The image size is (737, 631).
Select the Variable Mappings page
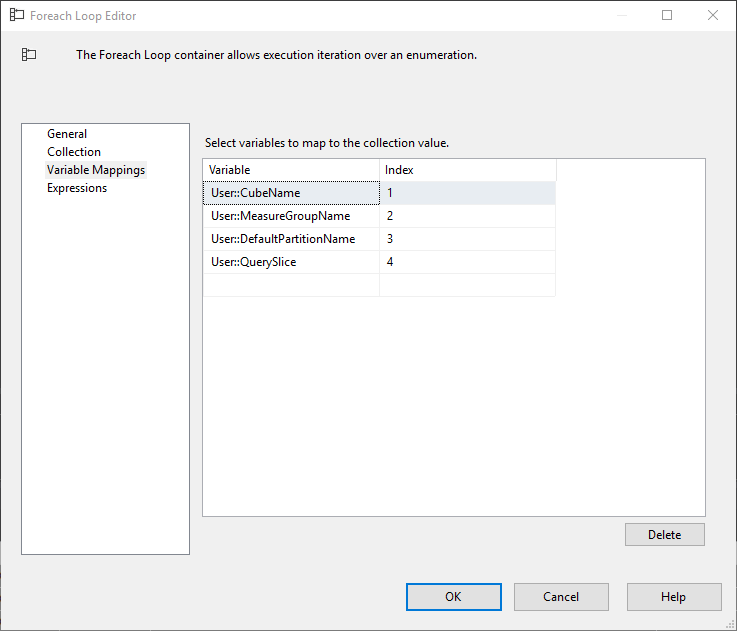pos(96,170)
